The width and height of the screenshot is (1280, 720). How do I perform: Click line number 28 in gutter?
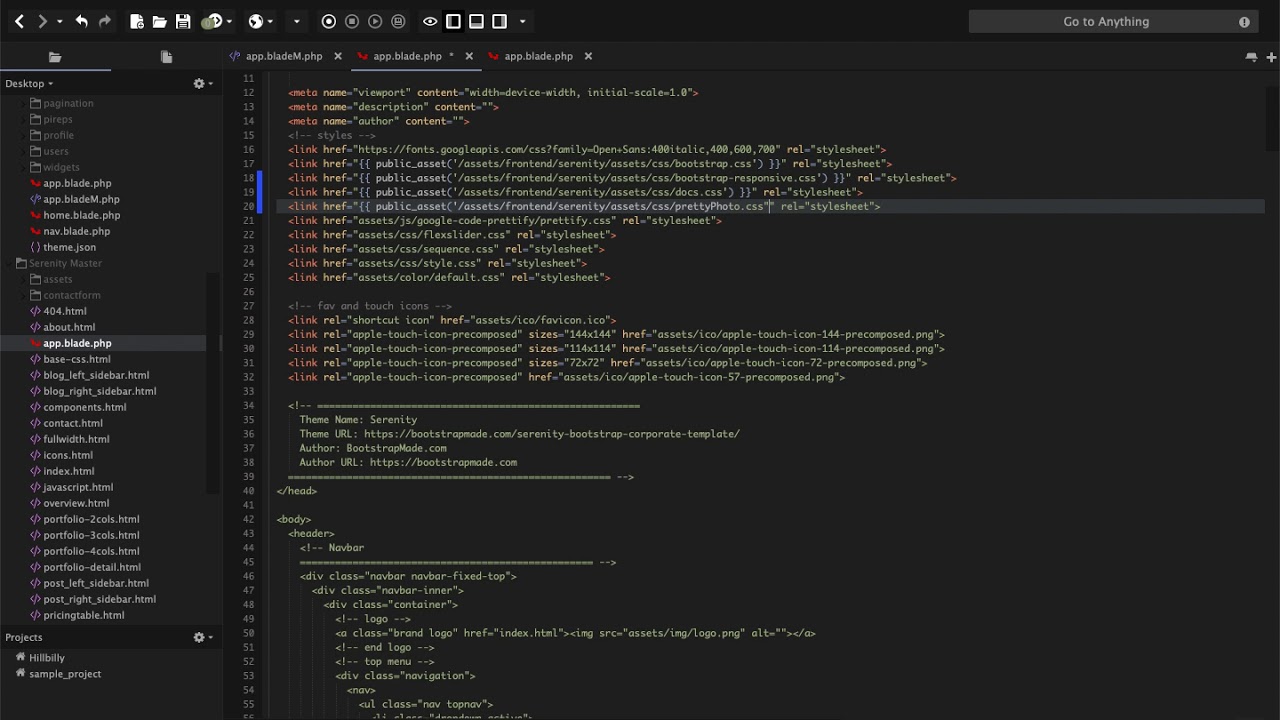(248, 320)
